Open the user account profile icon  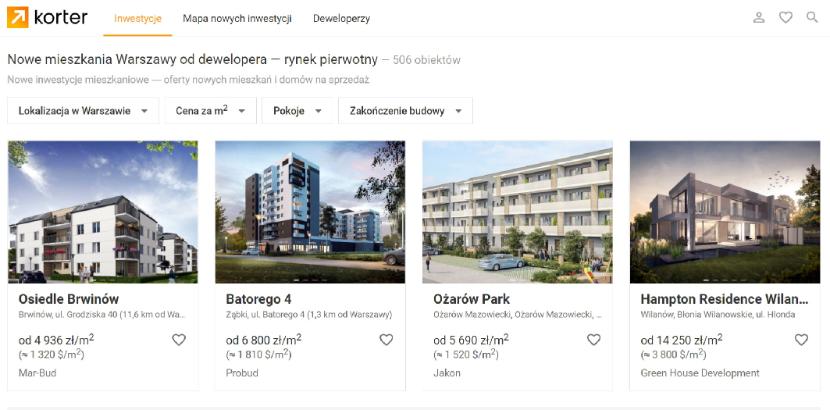759,18
